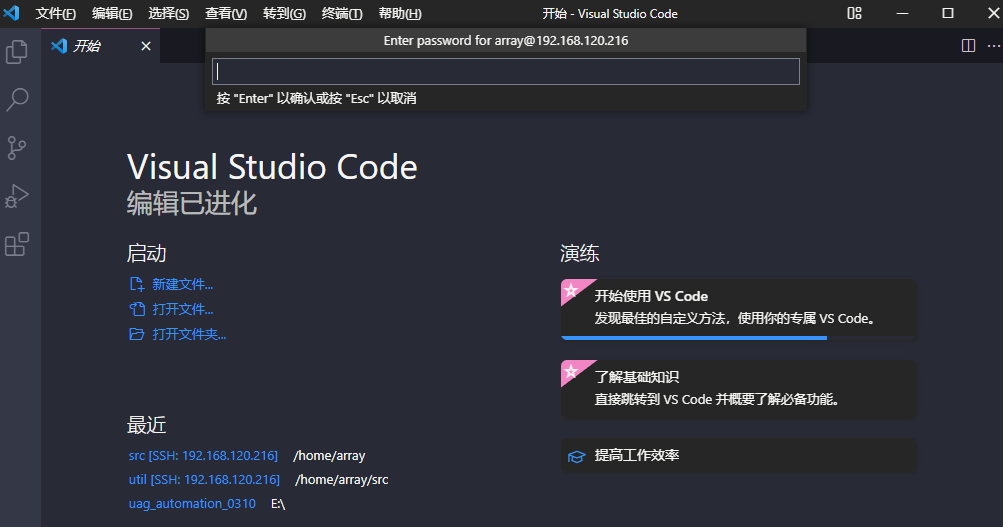Open the 编辑(E) menu
Screen dimensions: 1003x527
coord(112,13)
